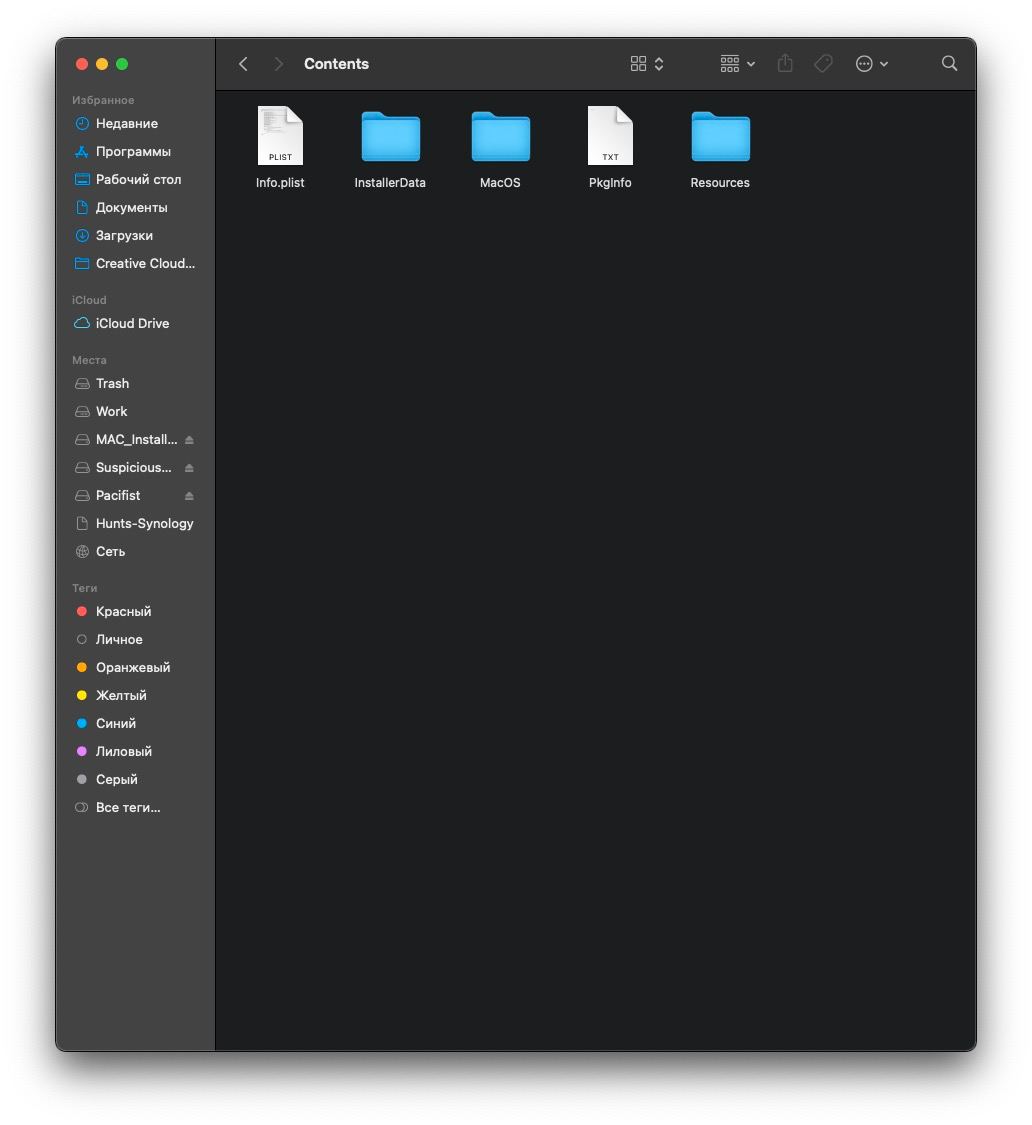Open Hunts-Synology in the sidebar
Viewport: 1032px width, 1125px height.
tap(135, 523)
